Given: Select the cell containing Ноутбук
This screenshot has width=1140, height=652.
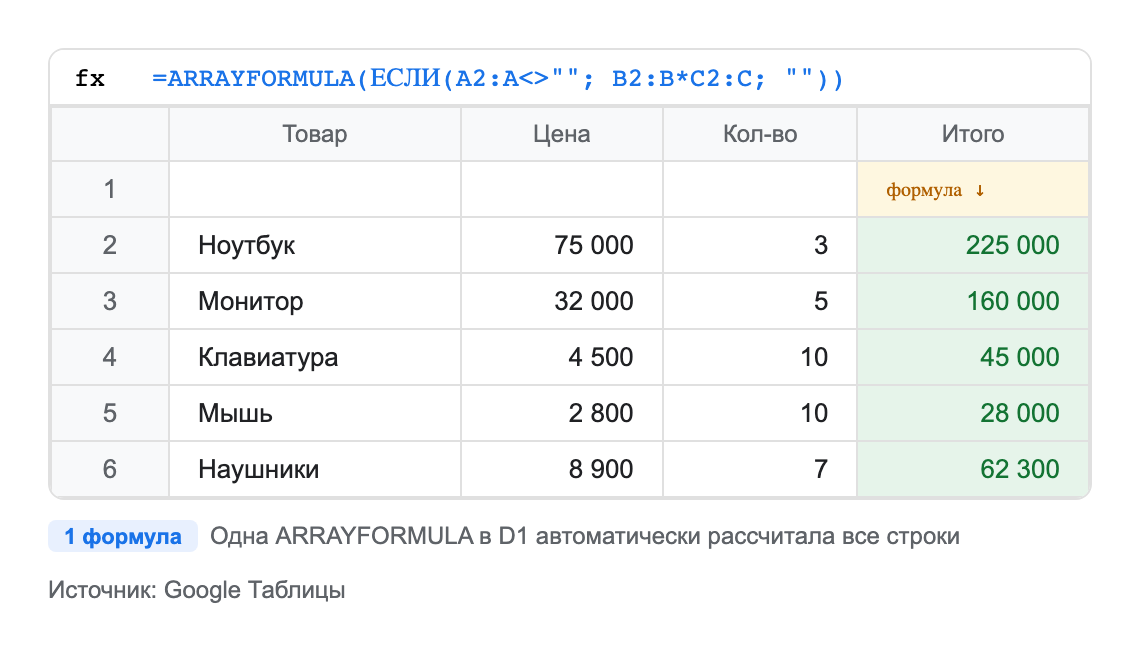Looking at the screenshot, I should click(245, 245).
